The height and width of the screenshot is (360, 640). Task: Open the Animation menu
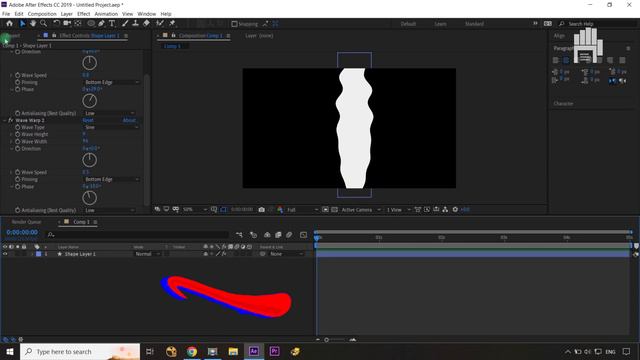pos(106,14)
